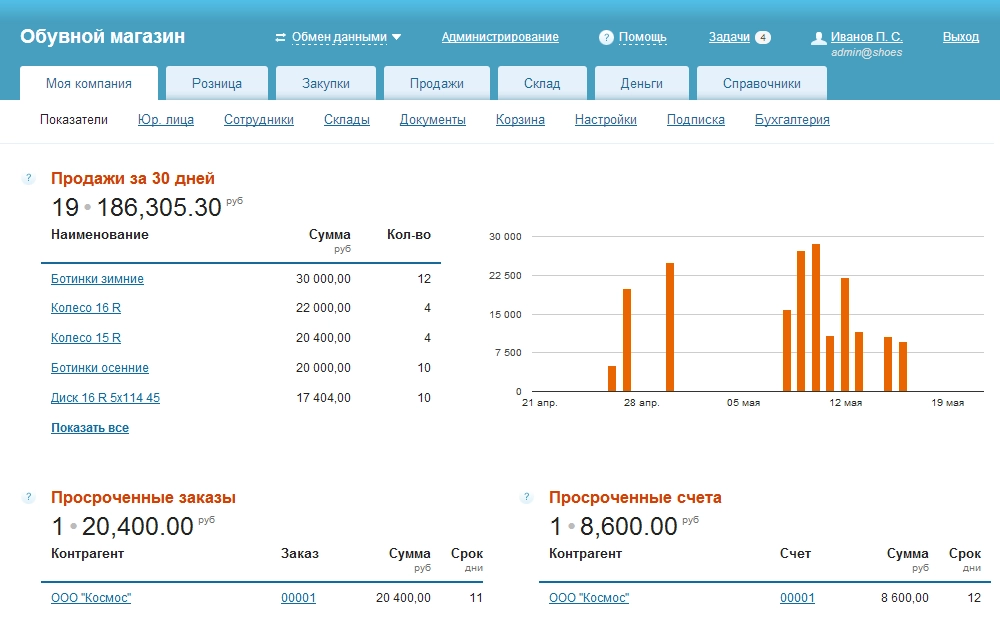Click the Показать все link

(x=90, y=428)
